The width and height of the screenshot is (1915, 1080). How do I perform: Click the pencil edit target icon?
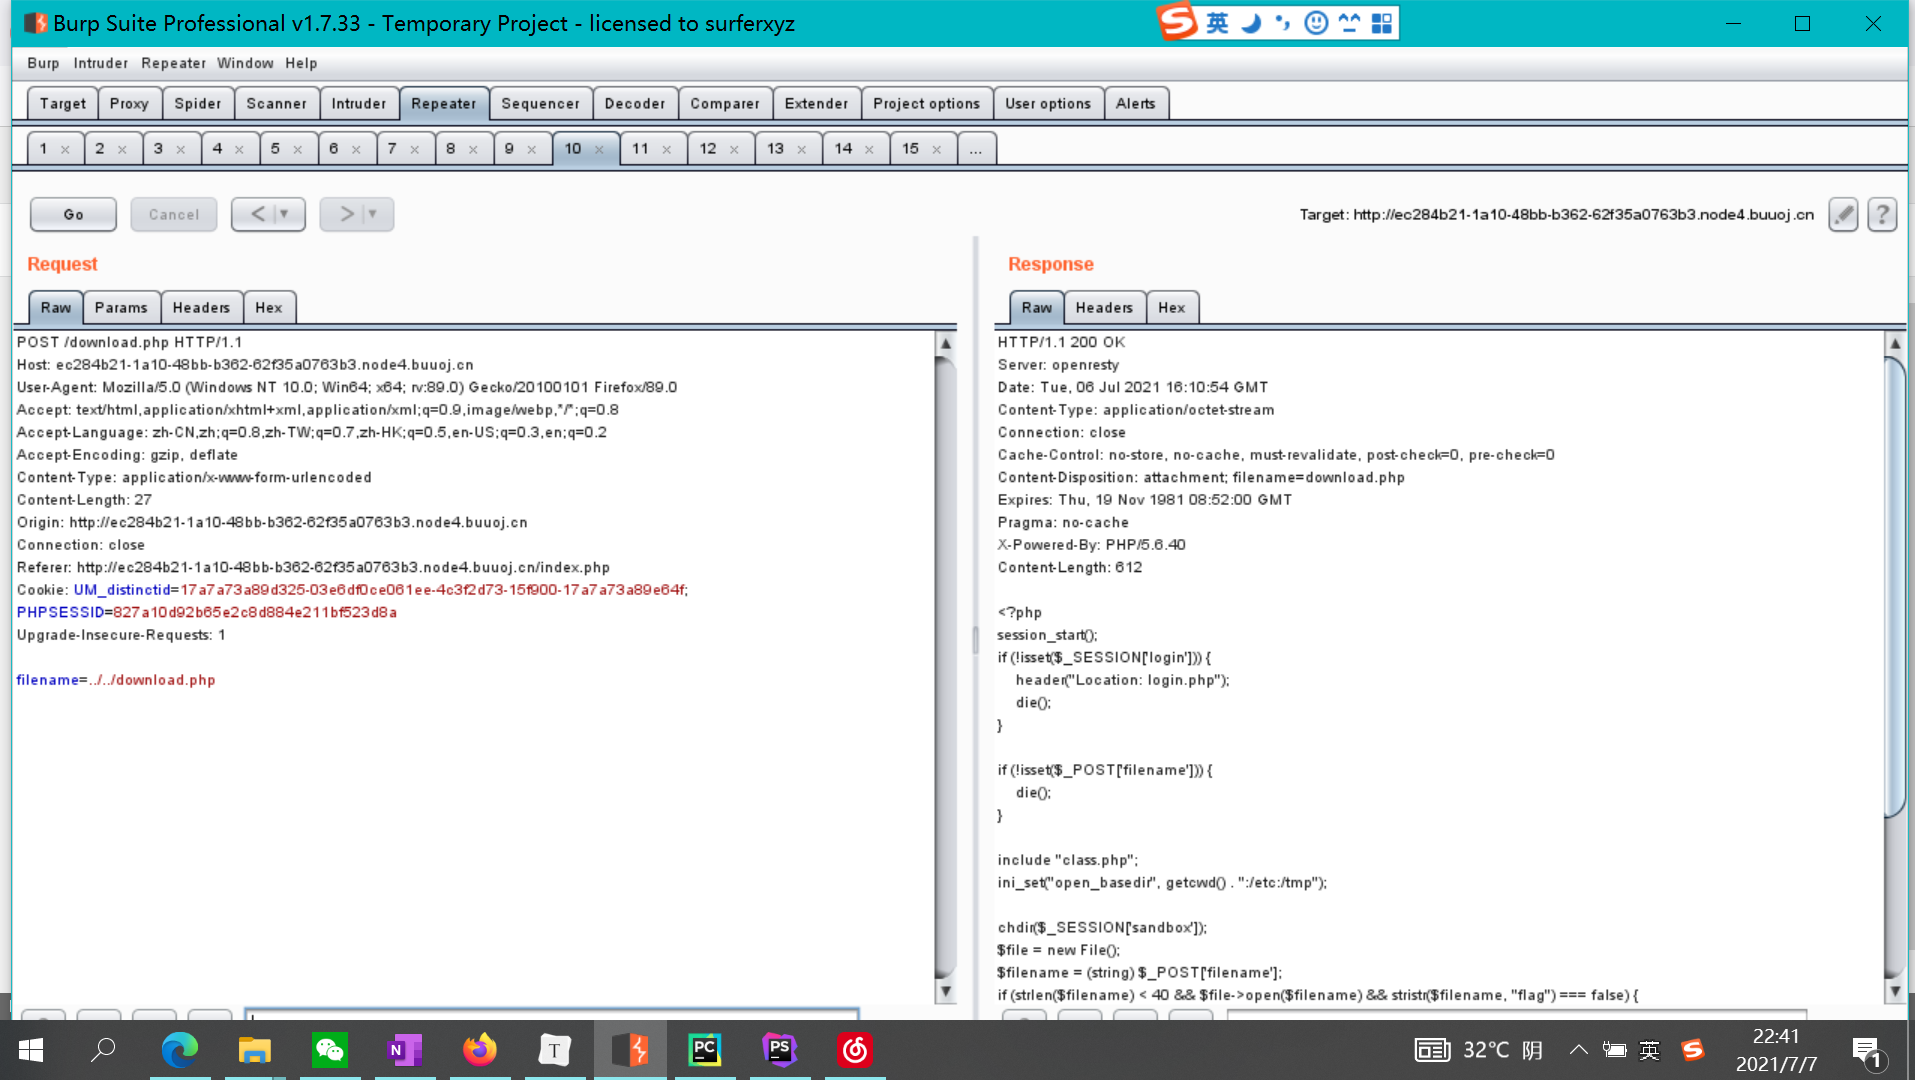point(1843,214)
